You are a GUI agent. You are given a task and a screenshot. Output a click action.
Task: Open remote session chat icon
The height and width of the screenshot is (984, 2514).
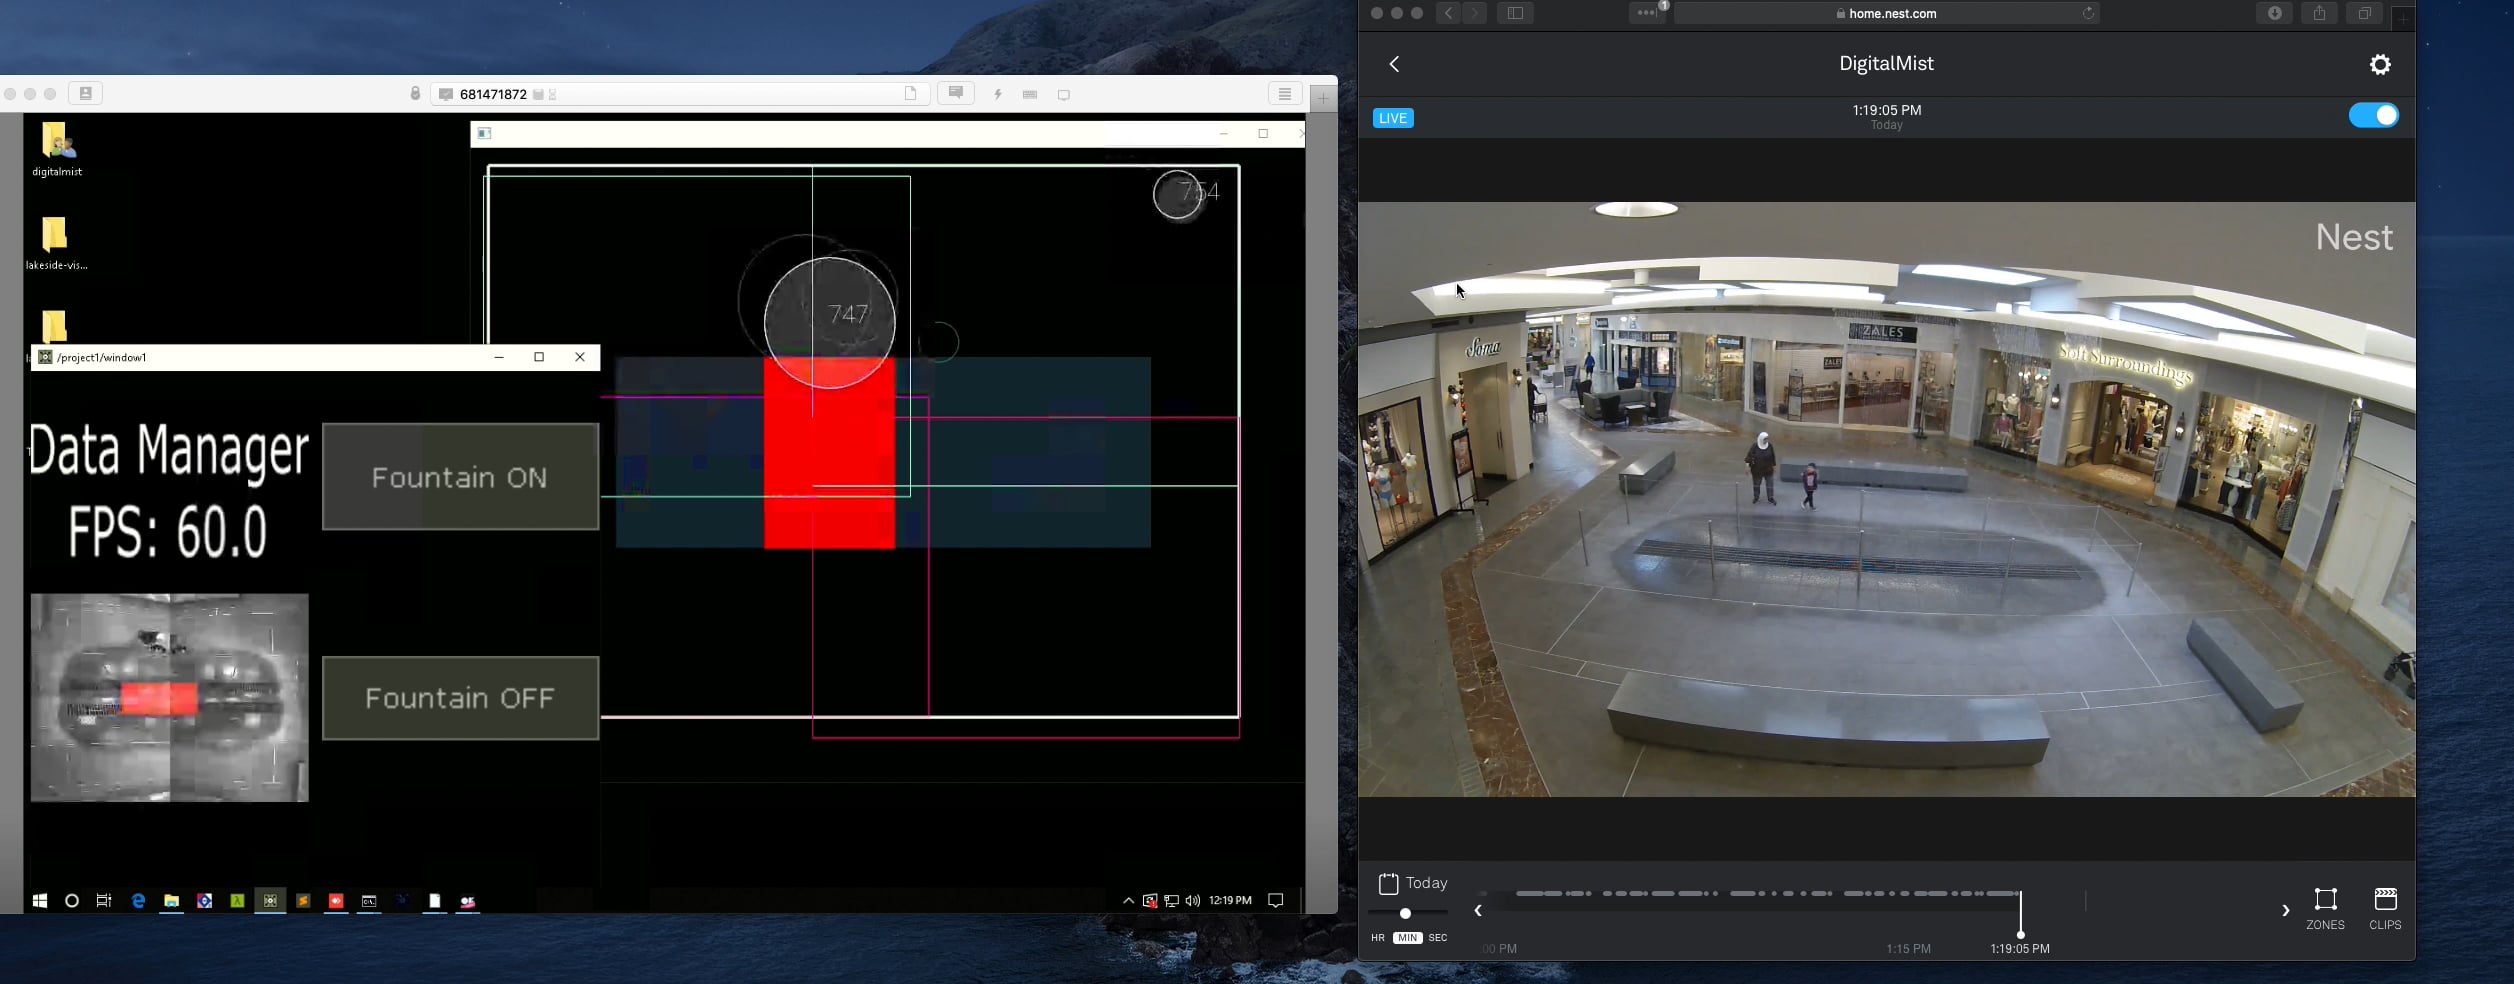click(956, 93)
